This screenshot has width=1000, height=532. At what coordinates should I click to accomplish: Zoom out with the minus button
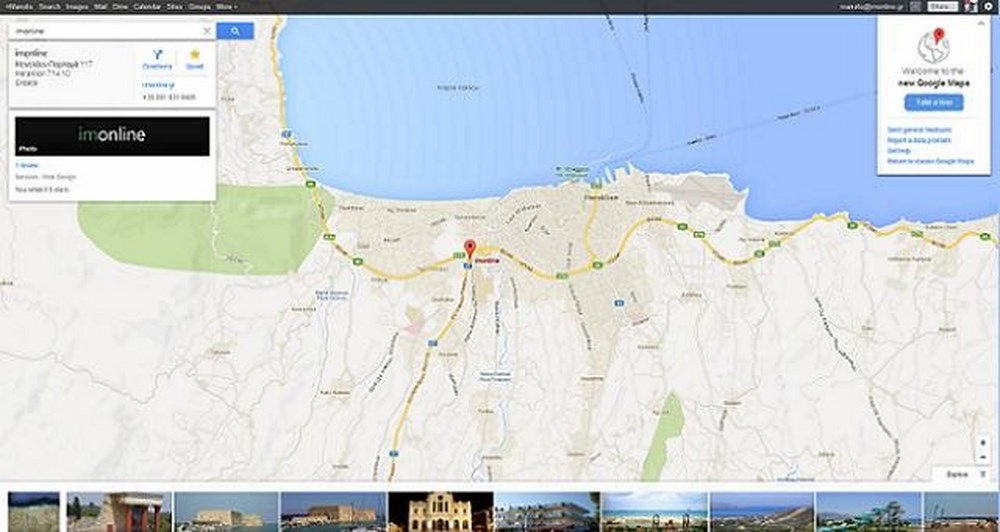[x=983, y=457]
